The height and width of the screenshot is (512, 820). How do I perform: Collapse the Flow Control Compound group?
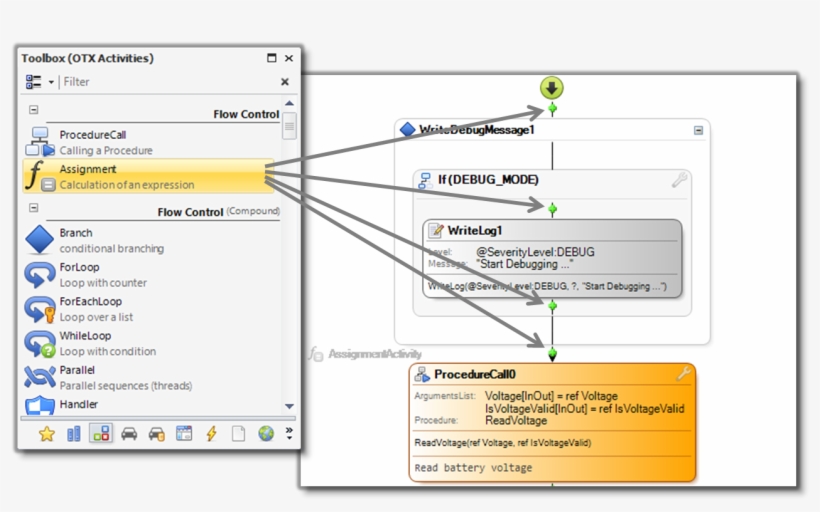click(x=33, y=208)
